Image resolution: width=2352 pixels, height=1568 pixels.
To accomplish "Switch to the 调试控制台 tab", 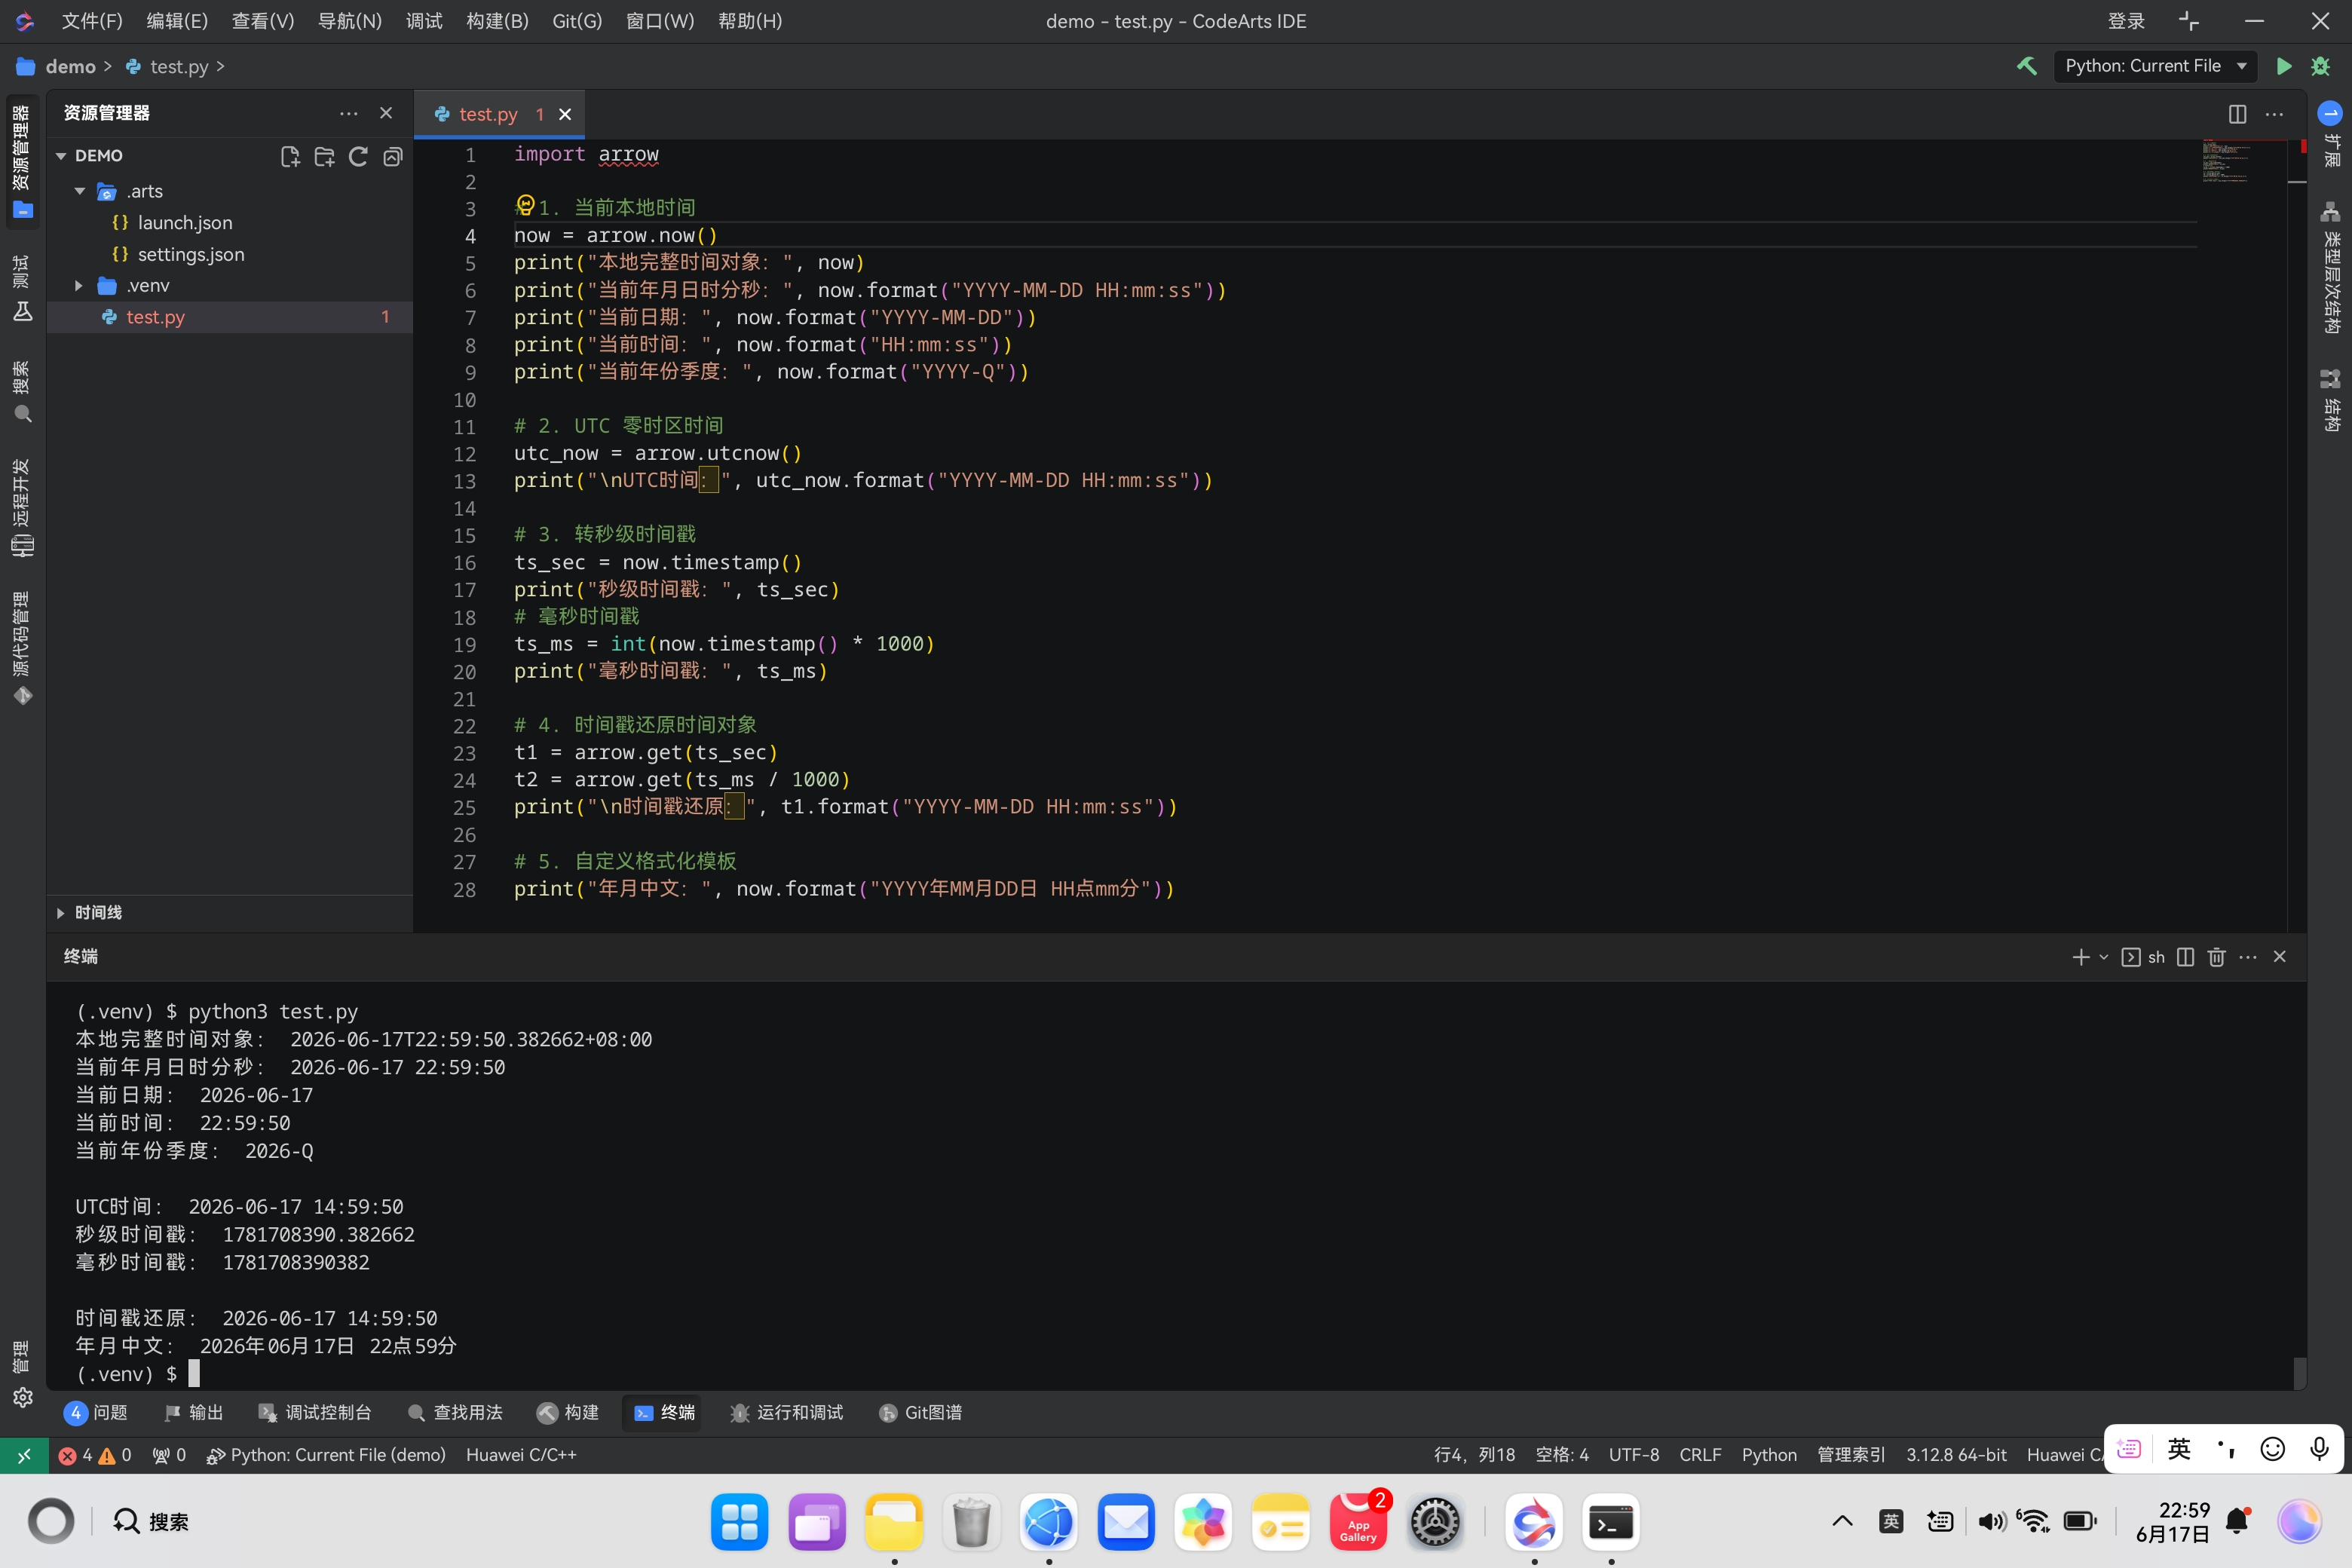I will tap(314, 1413).
